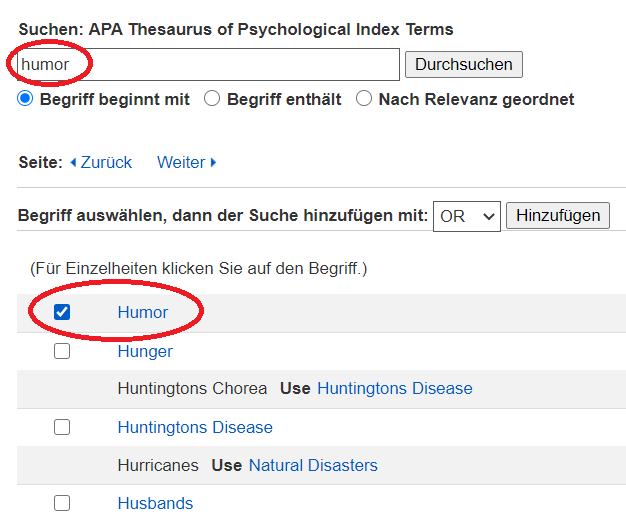The height and width of the screenshot is (518, 626).
Task: Choose 'Nach Relevanz geordnet' radio option
Action: 364,99
